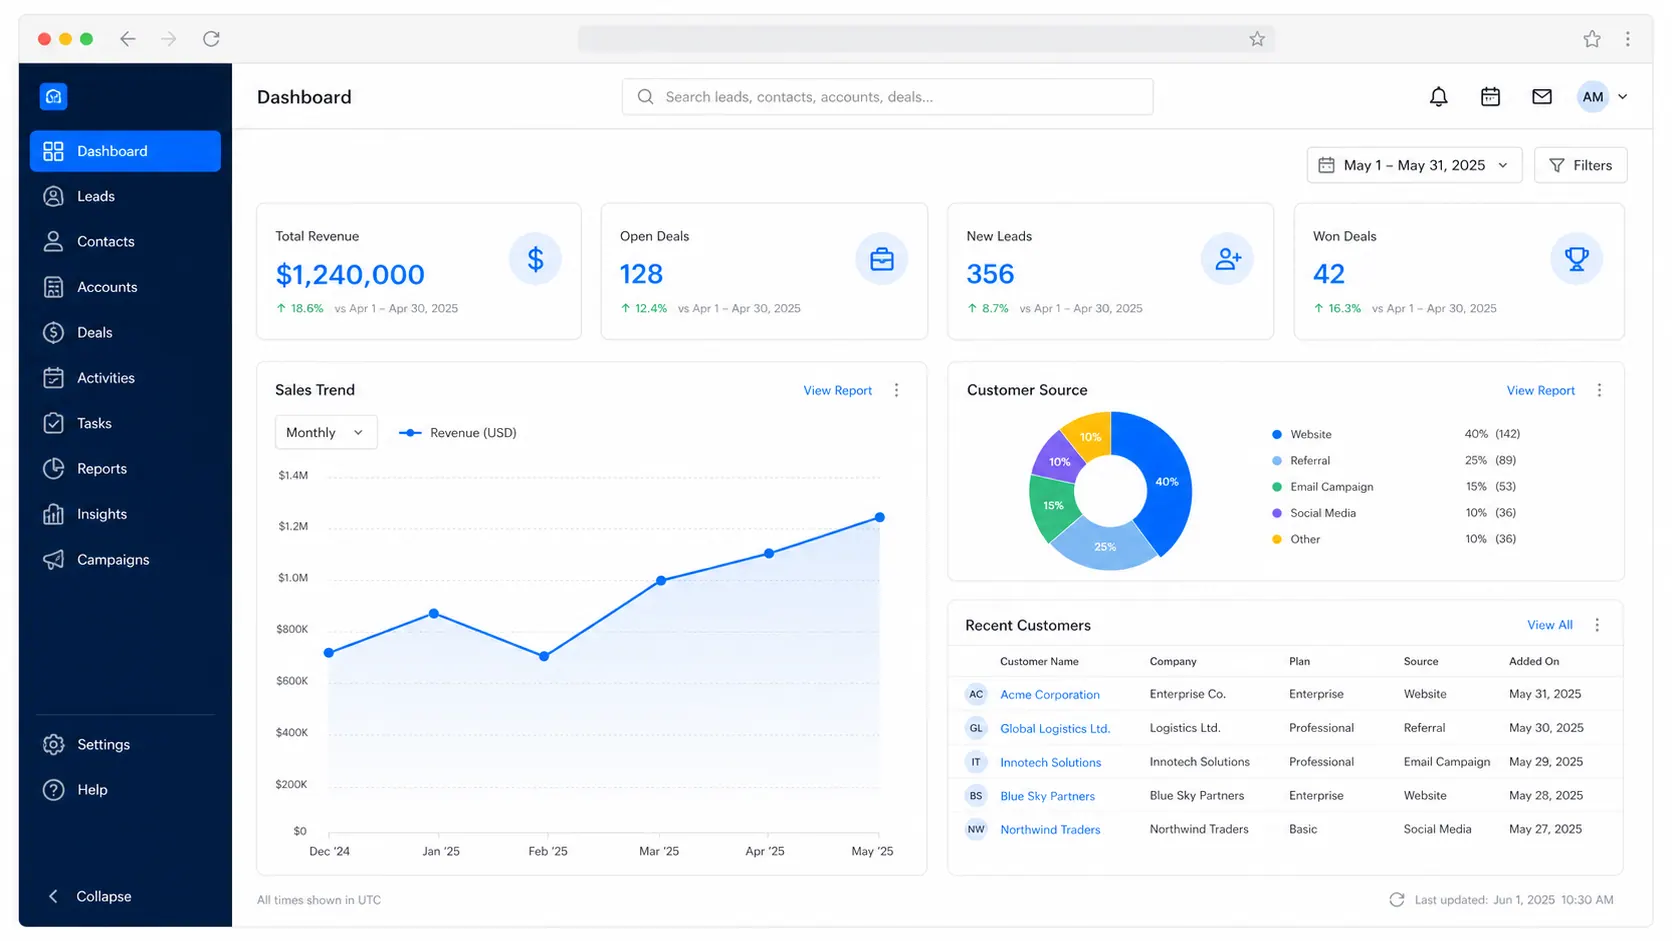Open browser three-dot menu
This screenshot has width=1672, height=941.
coord(1628,39)
